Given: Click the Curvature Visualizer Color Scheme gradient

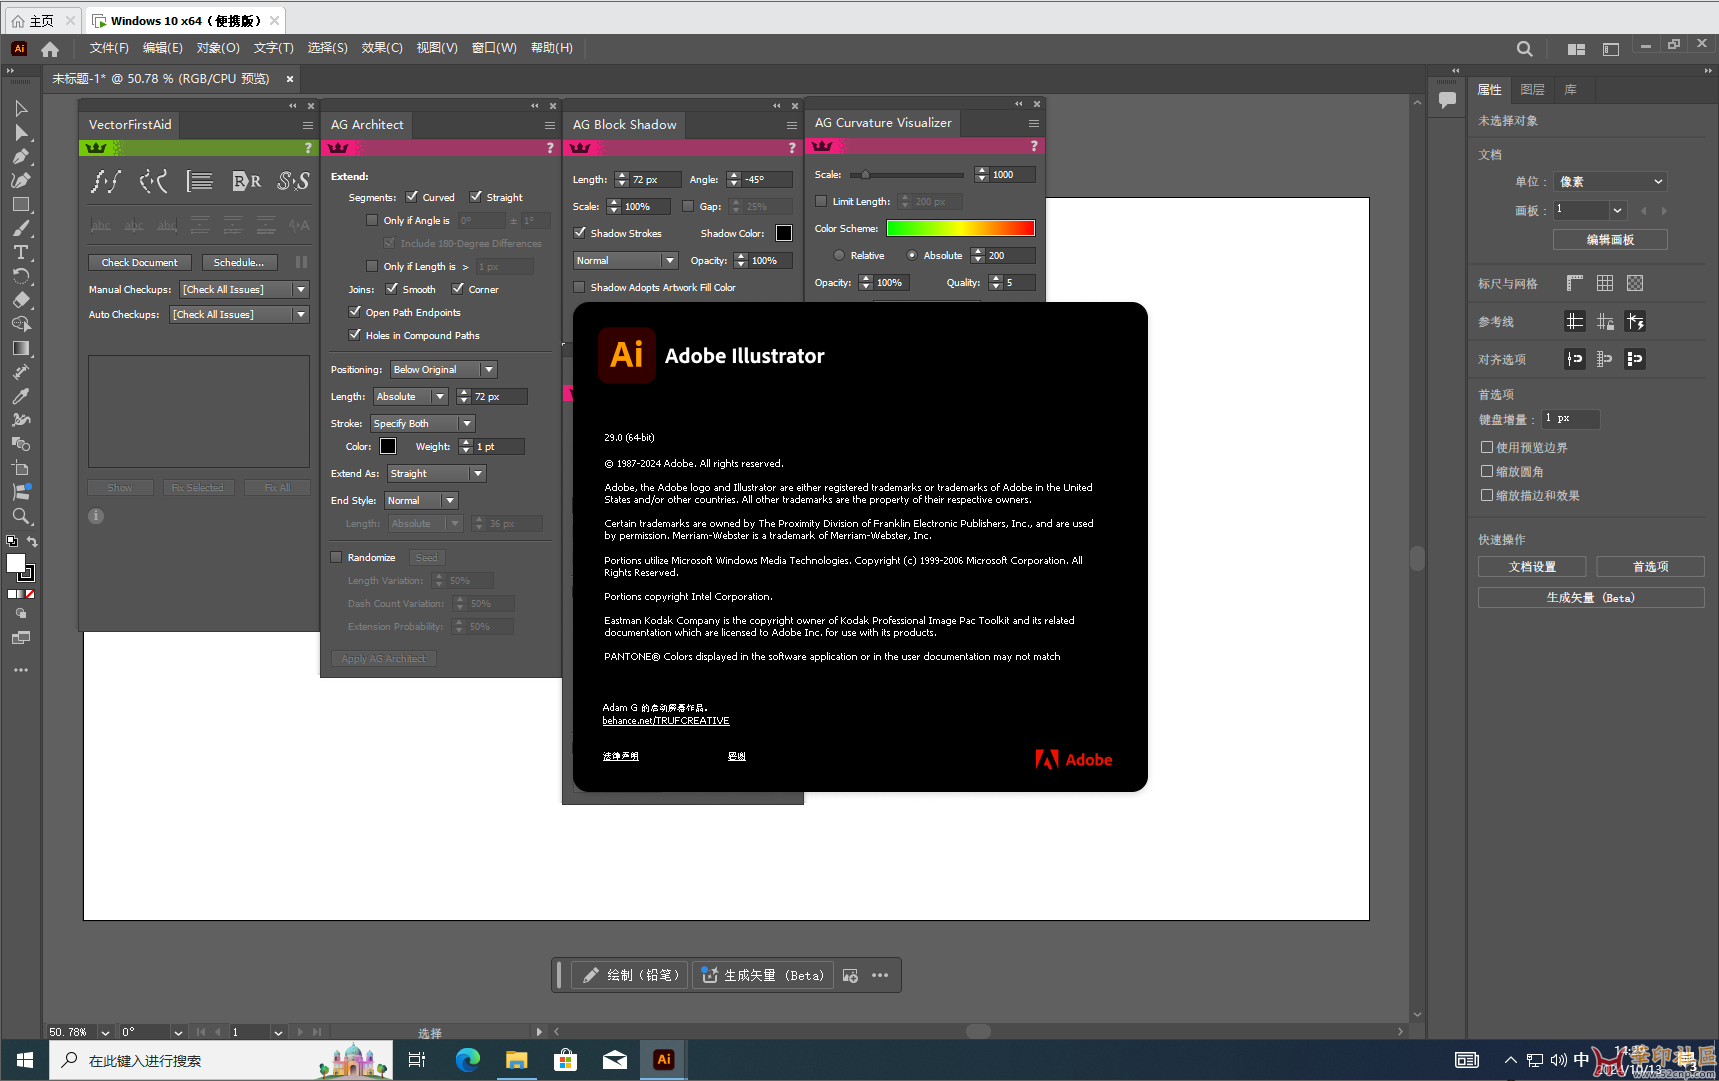Looking at the screenshot, I should (x=960, y=228).
